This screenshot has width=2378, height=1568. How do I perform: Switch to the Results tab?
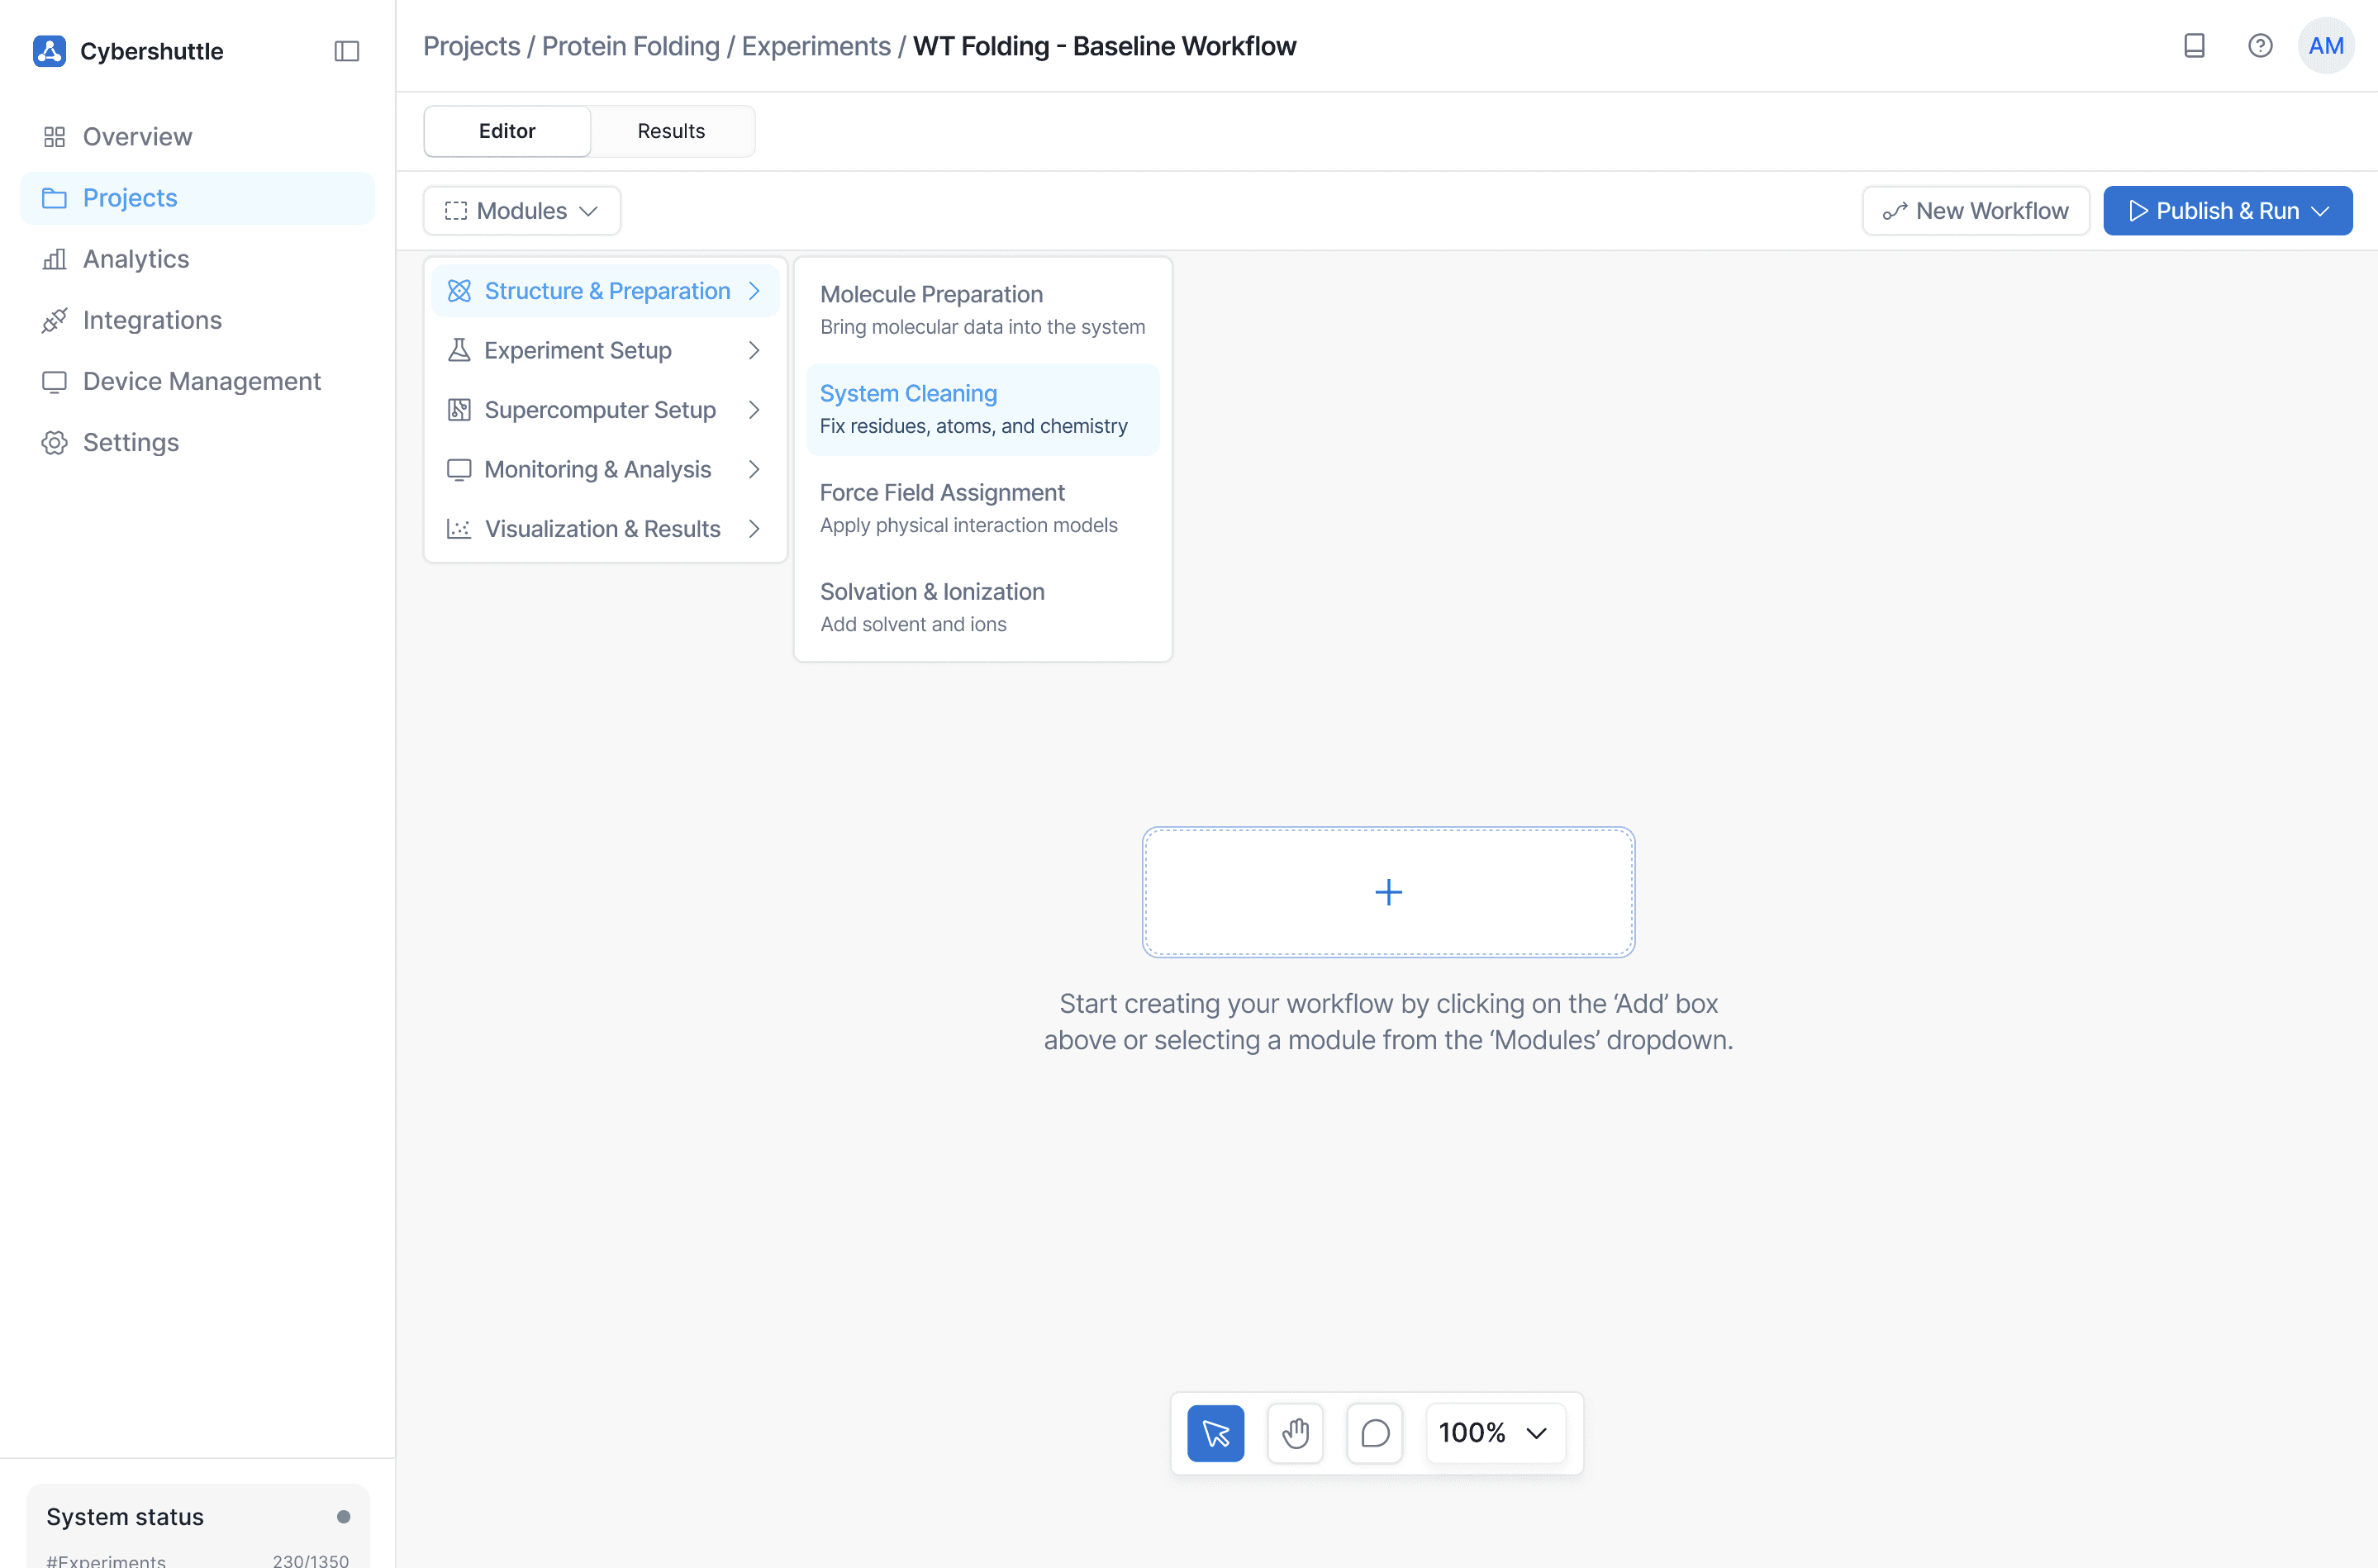tap(670, 131)
